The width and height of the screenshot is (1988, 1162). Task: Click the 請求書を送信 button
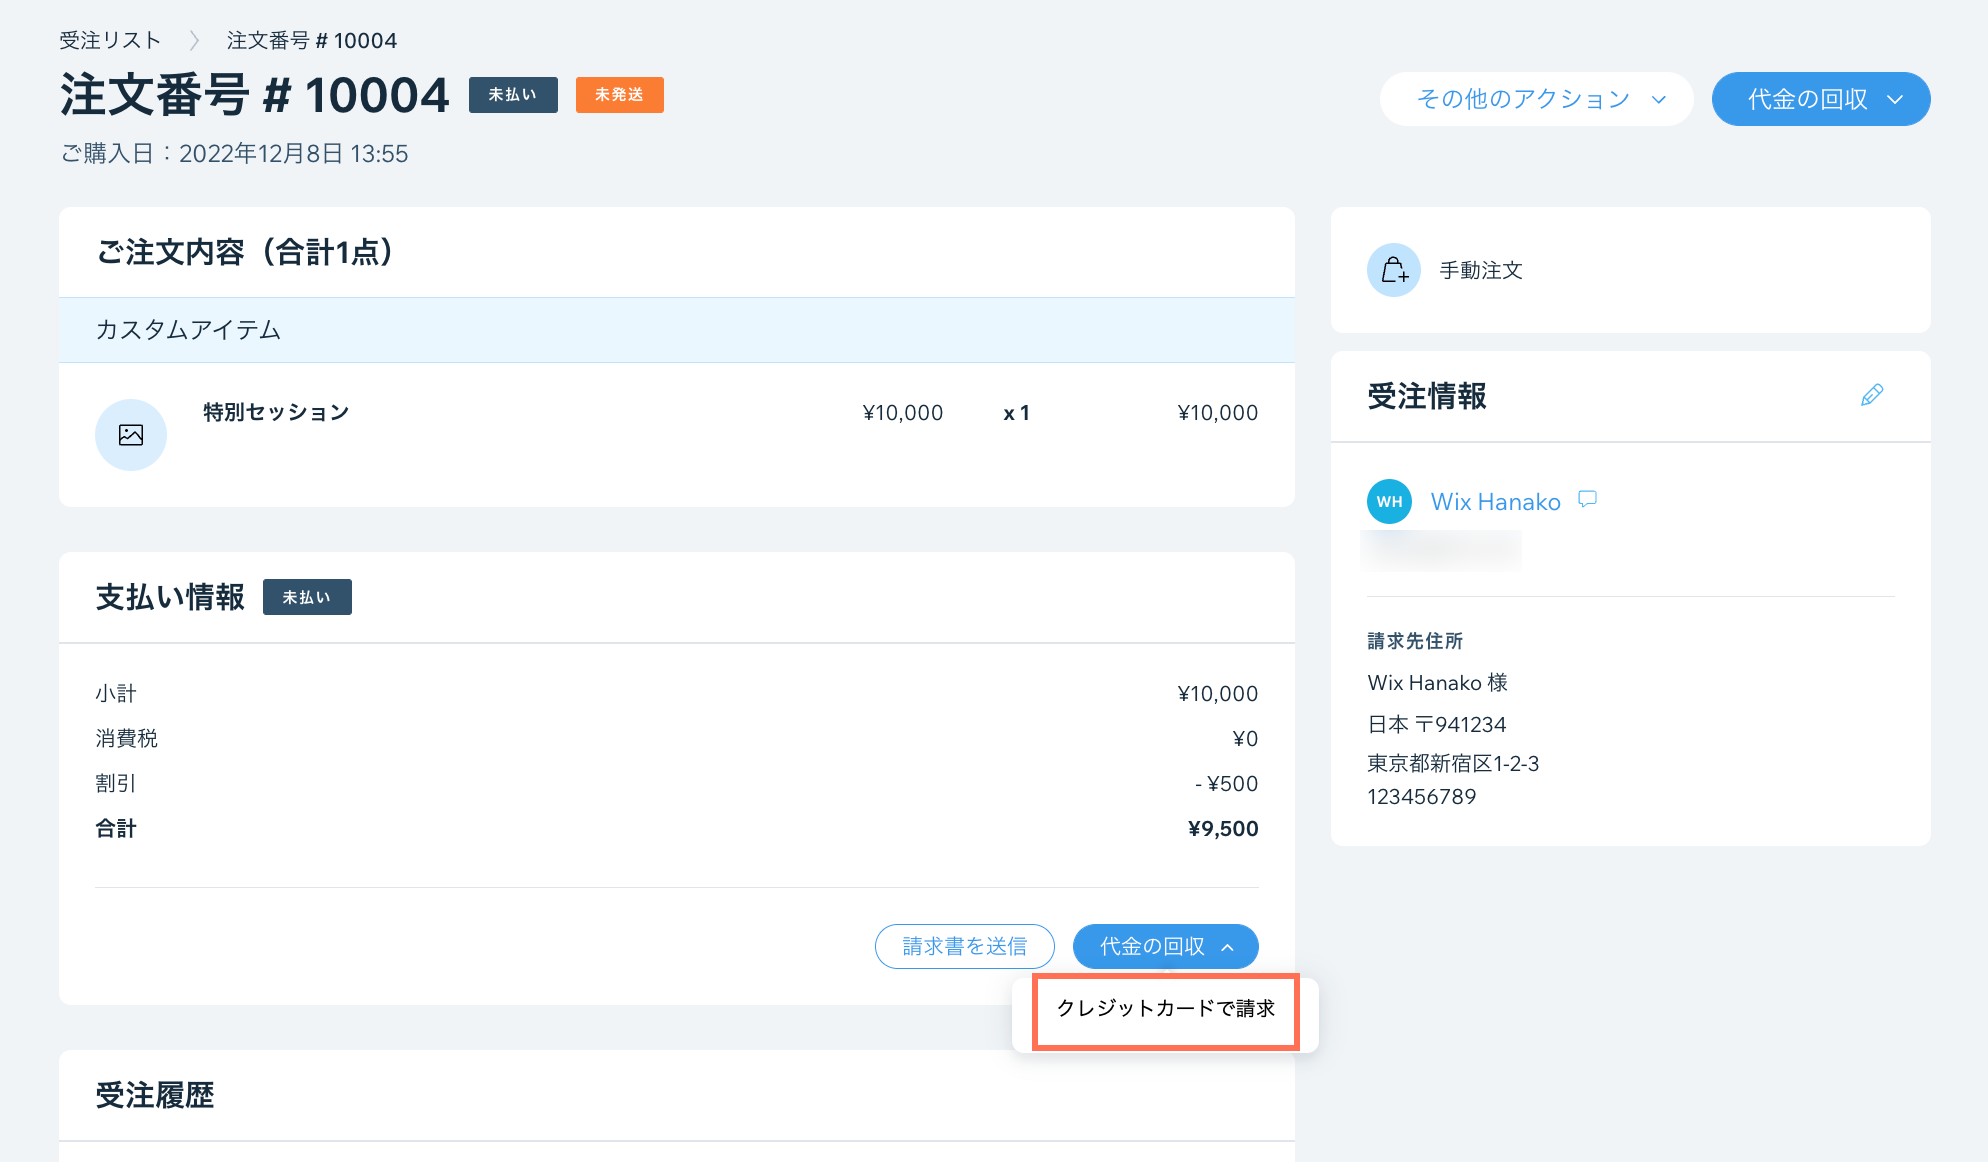[964, 946]
